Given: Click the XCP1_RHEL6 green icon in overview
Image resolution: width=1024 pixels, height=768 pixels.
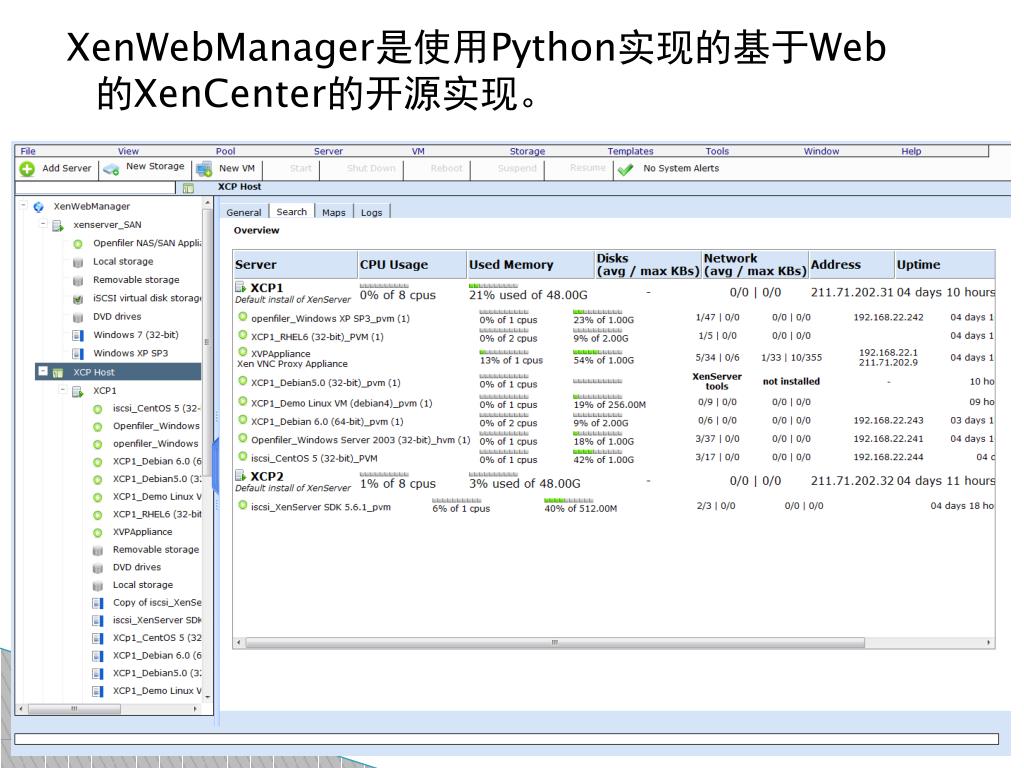Looking at the screenshot, I should click(x=243, y=335).
